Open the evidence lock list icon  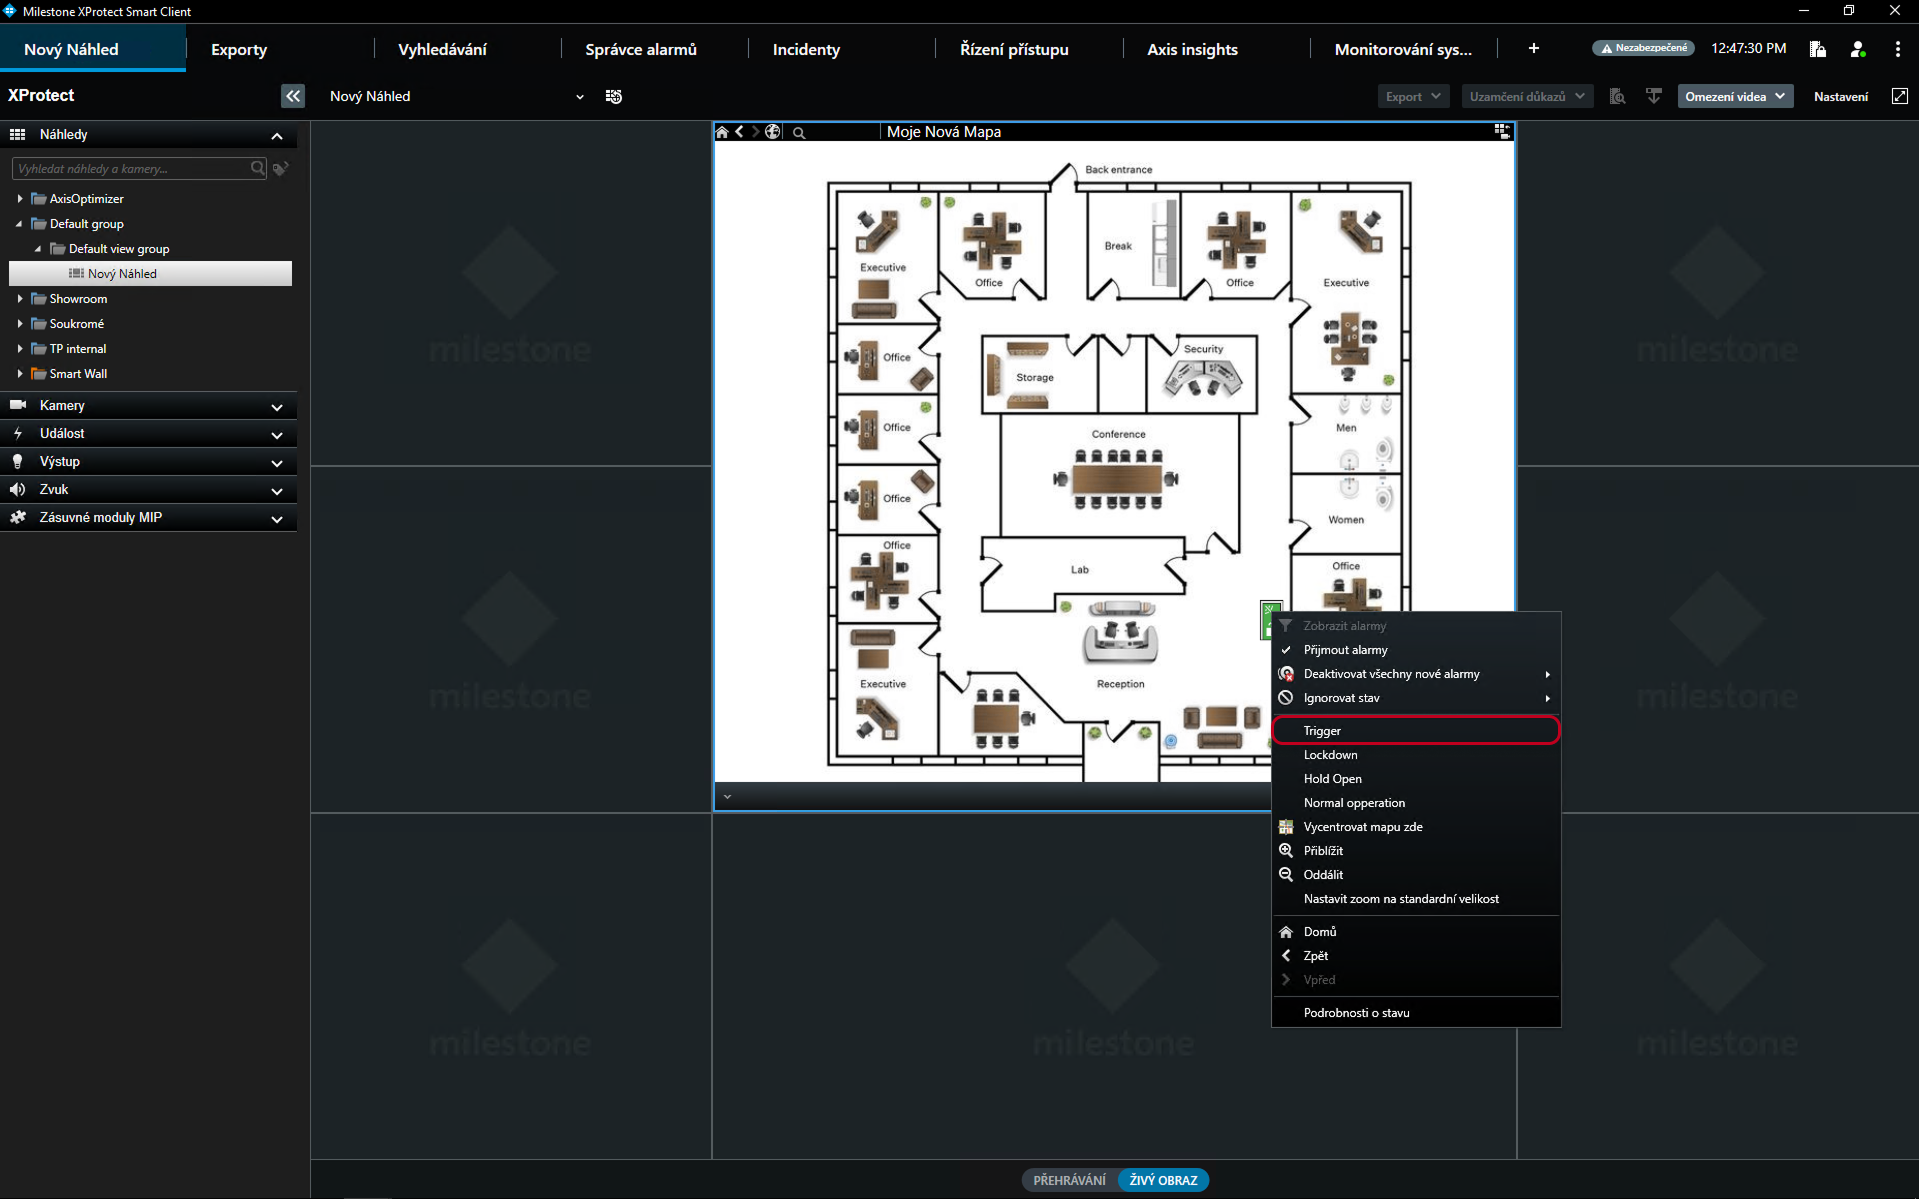click(1617, 96)
